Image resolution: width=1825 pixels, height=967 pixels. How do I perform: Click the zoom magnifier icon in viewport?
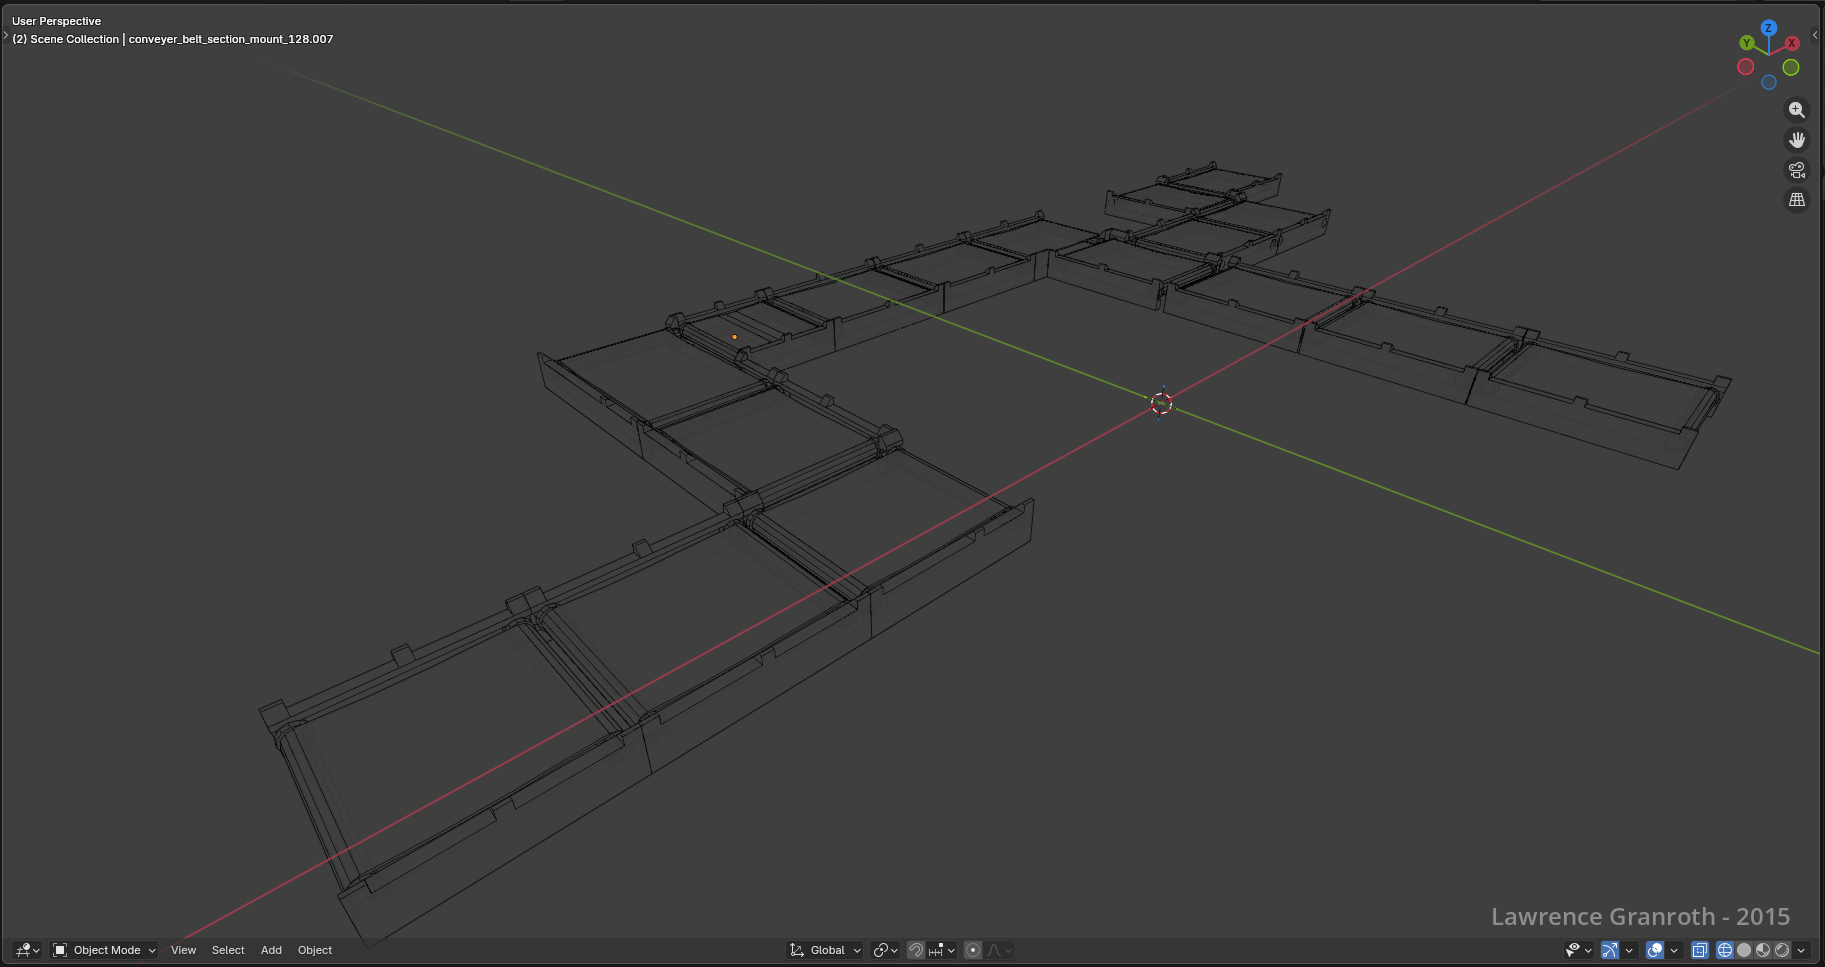click(x=1797, y=110)
